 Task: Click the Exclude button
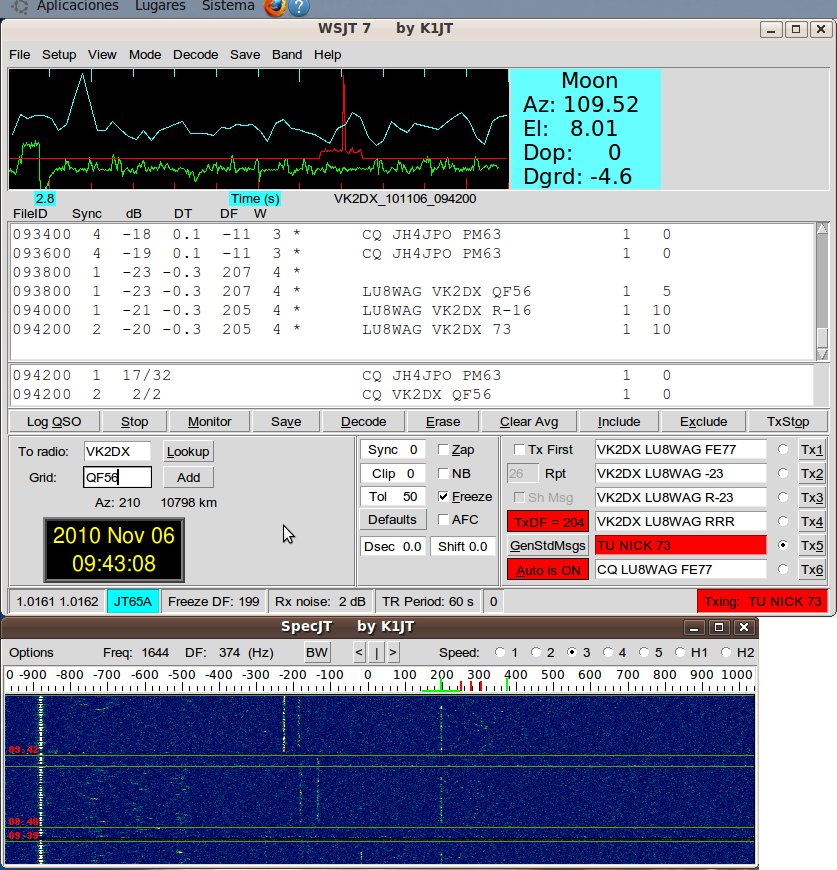[x=703, y=422]
